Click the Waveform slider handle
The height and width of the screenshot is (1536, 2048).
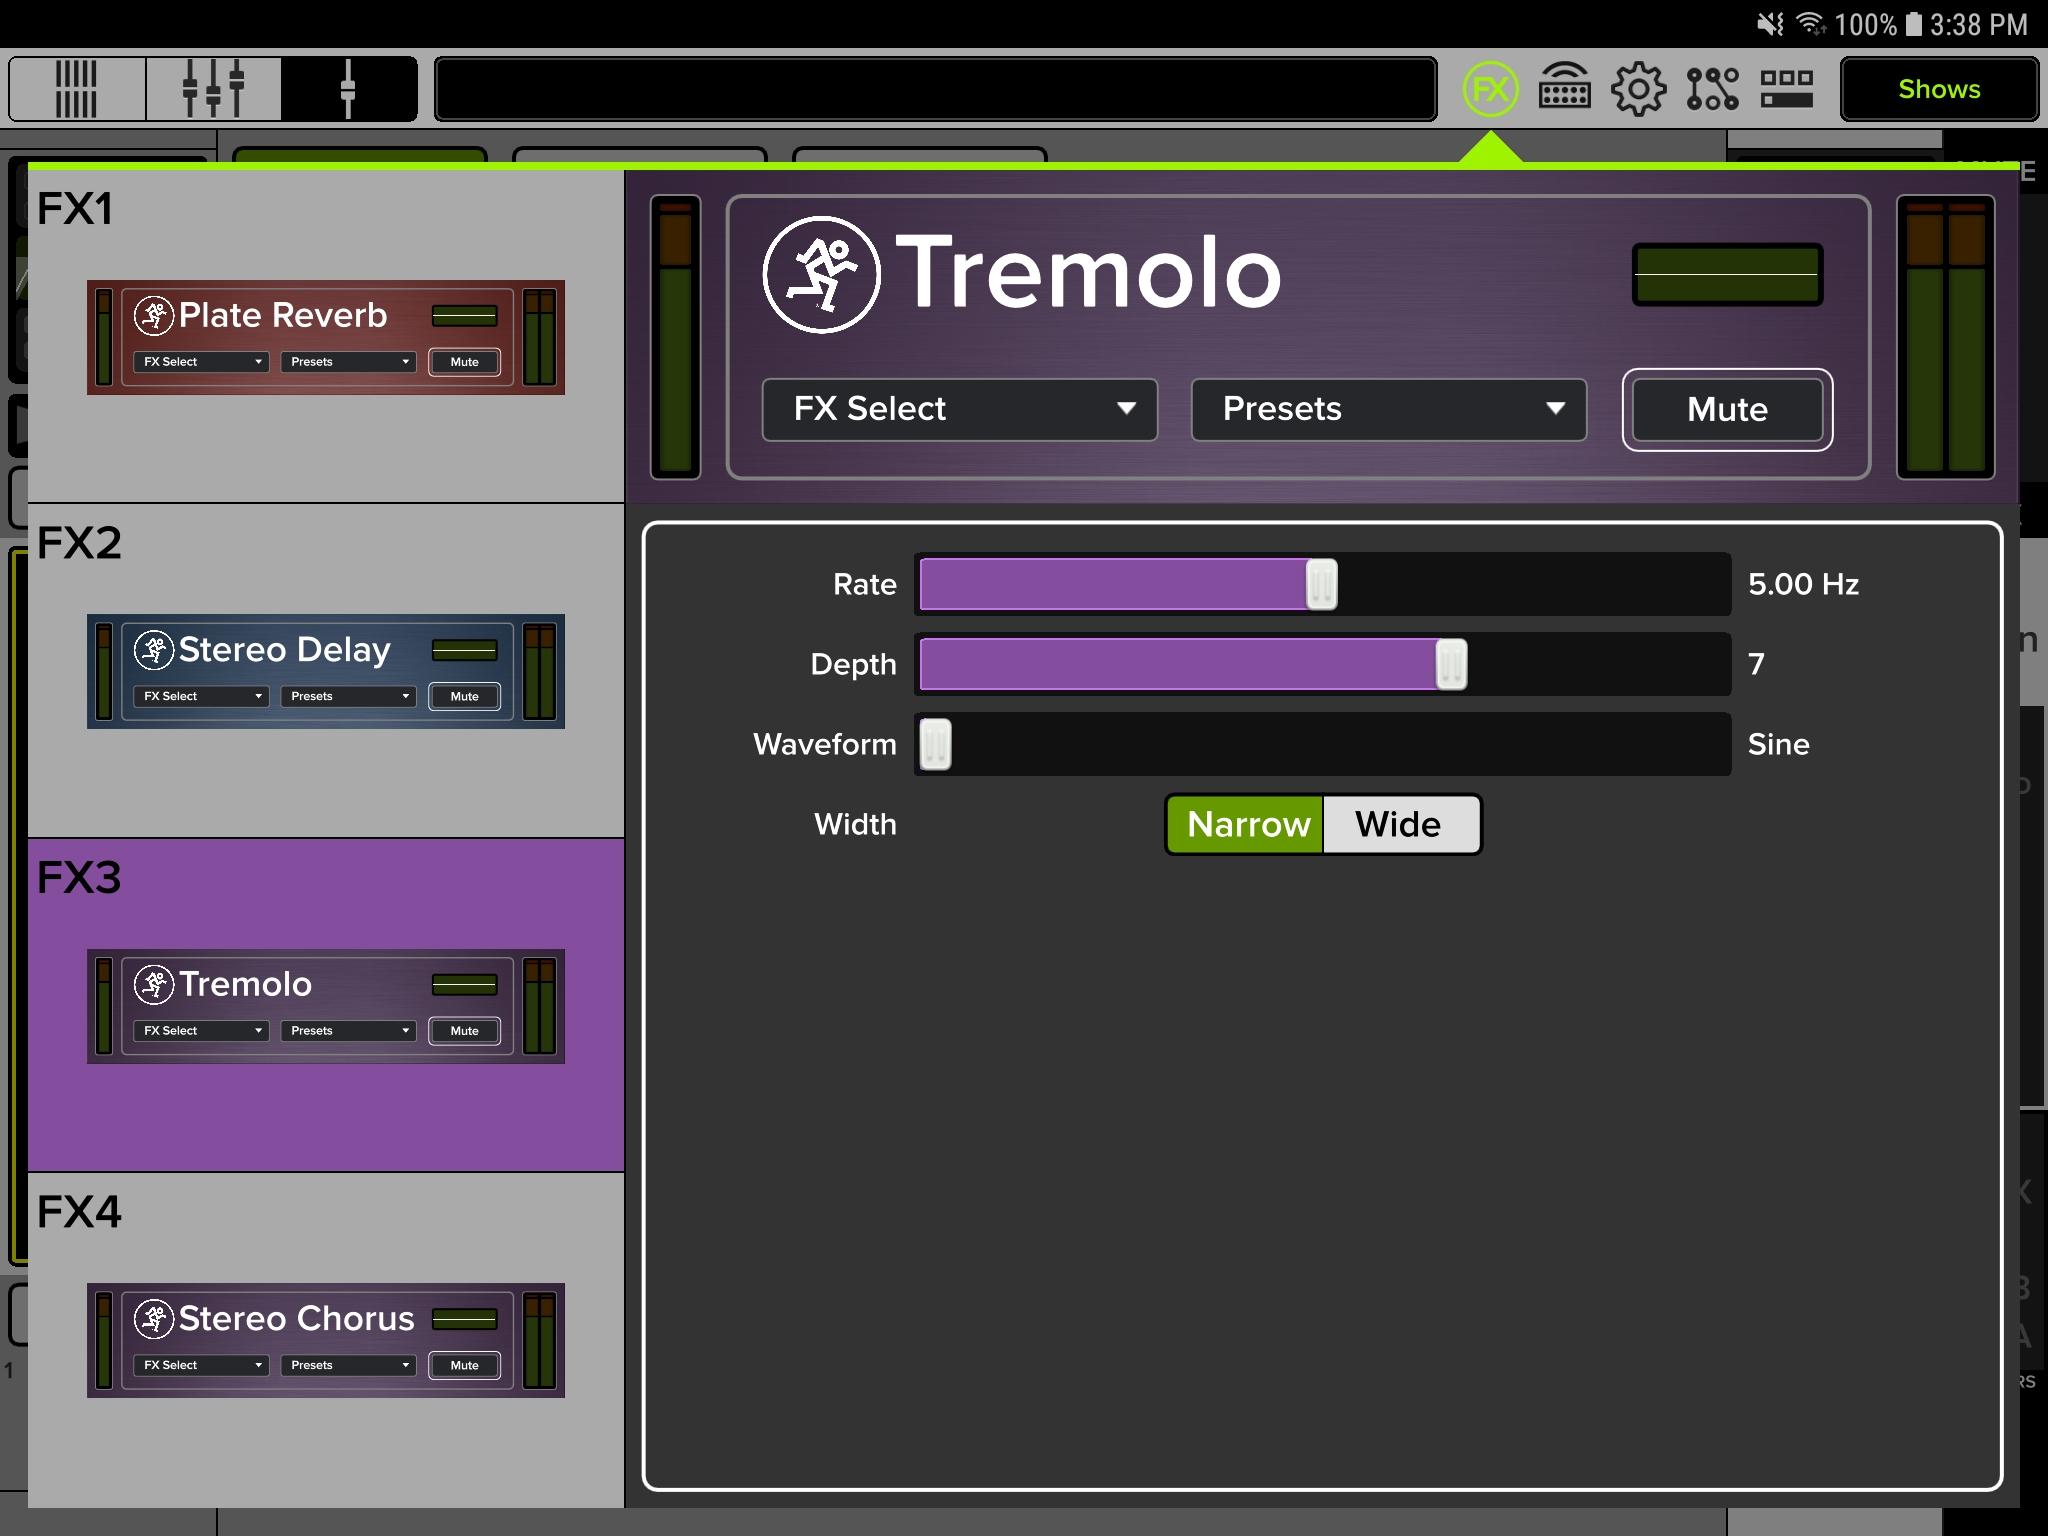935,744
